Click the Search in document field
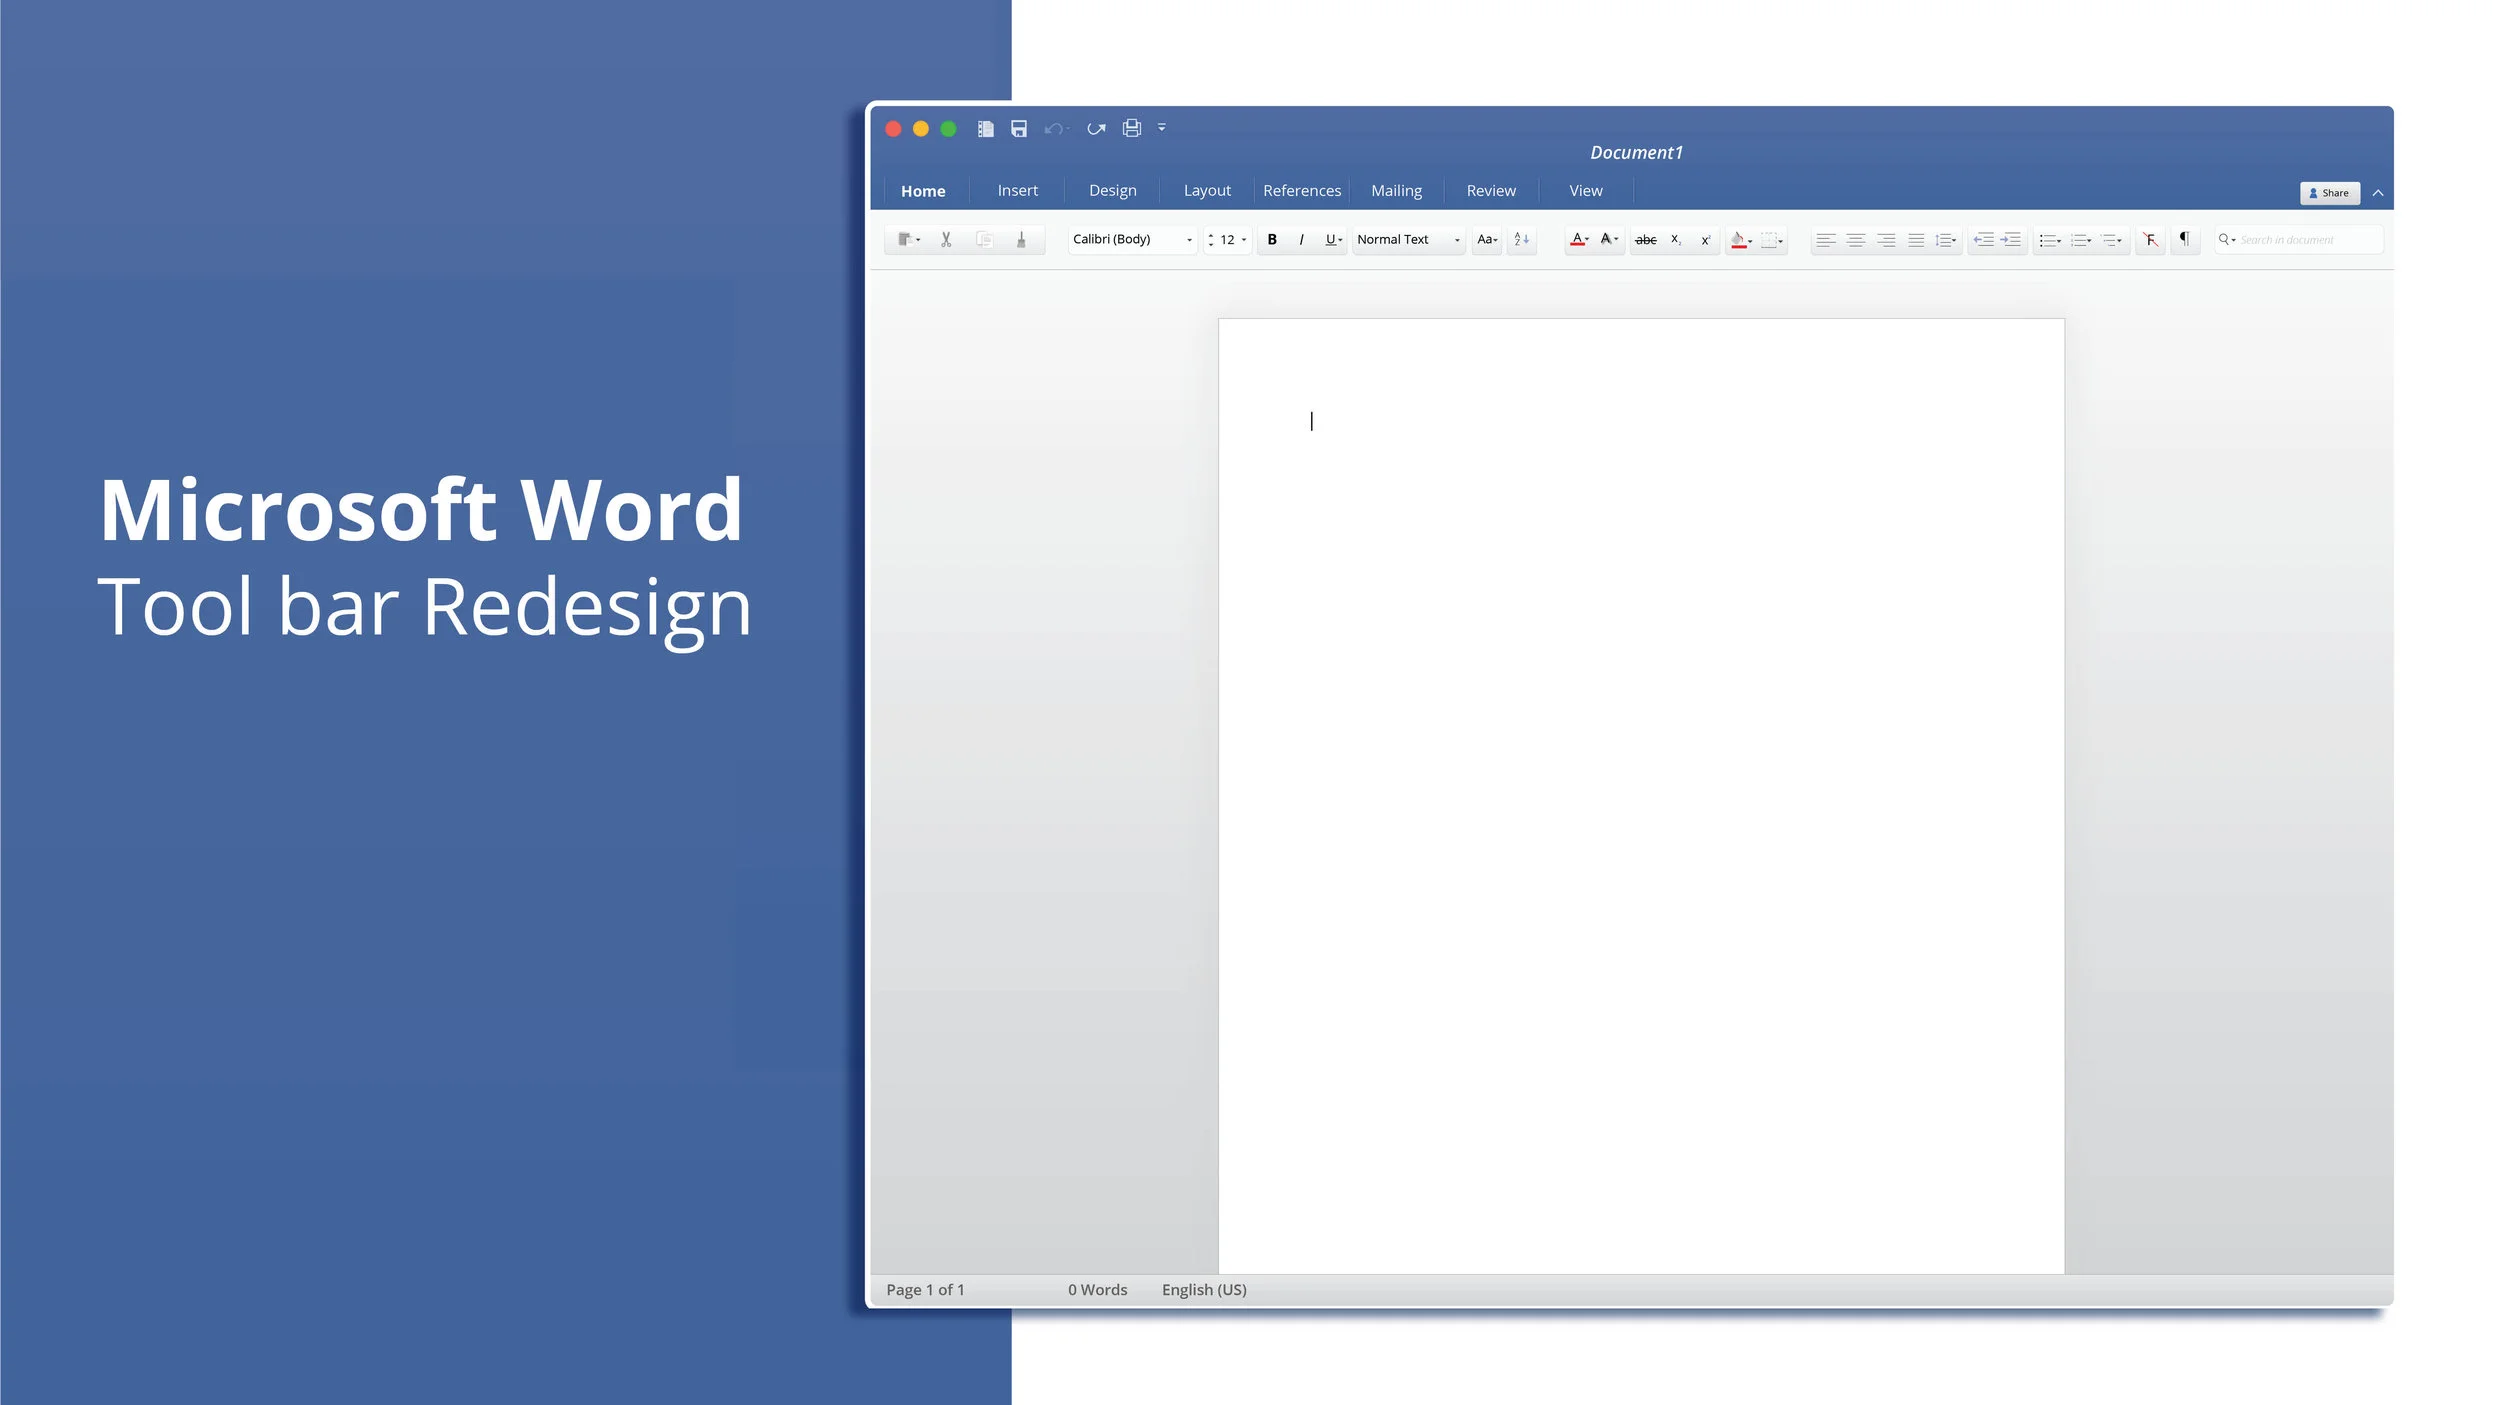The width and height of the screenshot is (2500, 1405). click(x=2297, y=240)
